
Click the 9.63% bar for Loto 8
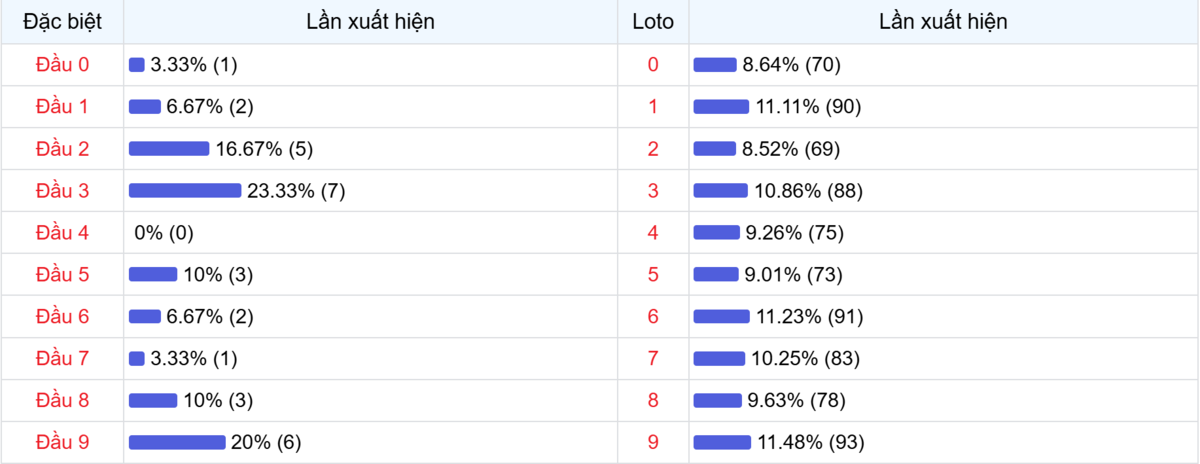717,400
